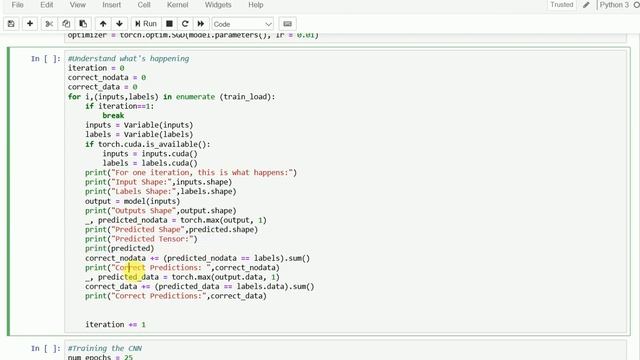Paste cells below icon
The height and width of the screenshot is (360, 640).
83,24
